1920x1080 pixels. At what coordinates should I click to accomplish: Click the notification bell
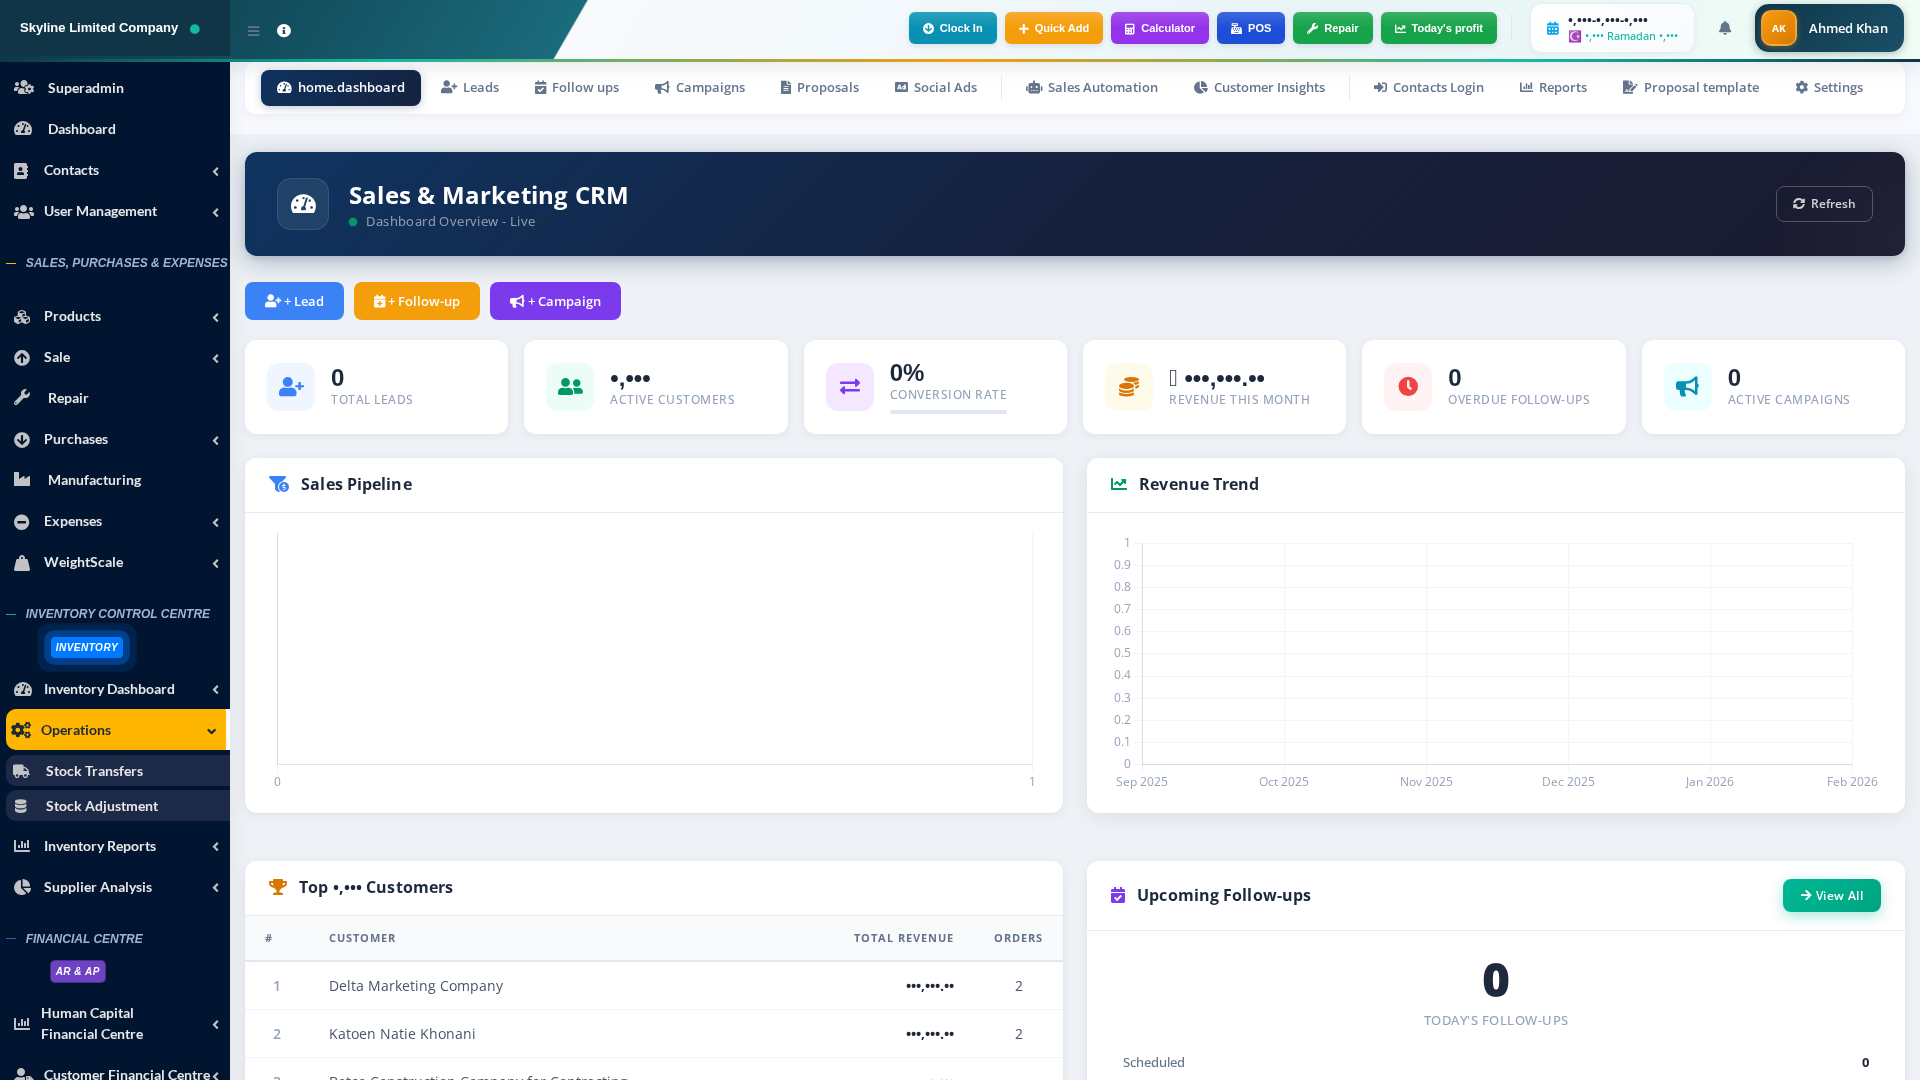coord(1724,28)
